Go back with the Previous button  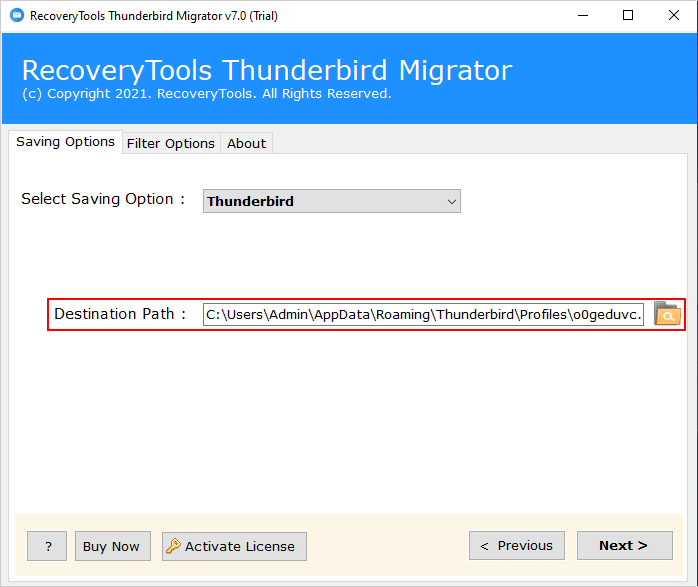tap(517, 545)
